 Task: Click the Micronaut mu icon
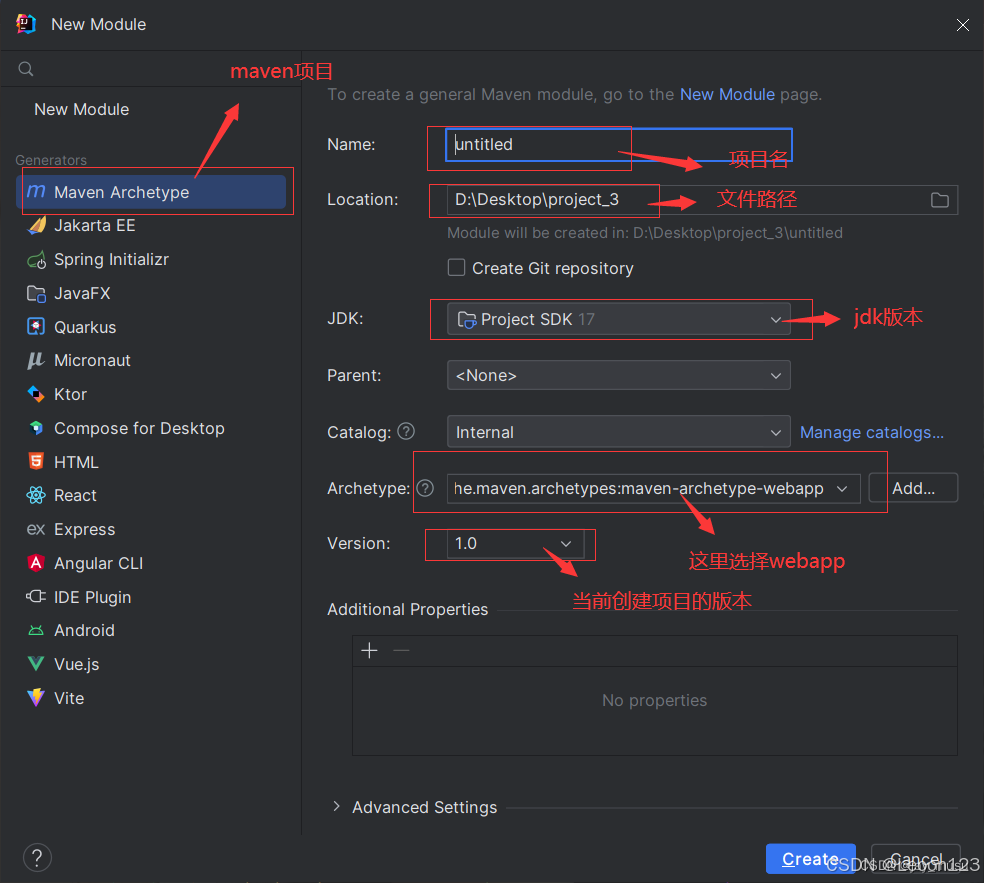point(36,360)
